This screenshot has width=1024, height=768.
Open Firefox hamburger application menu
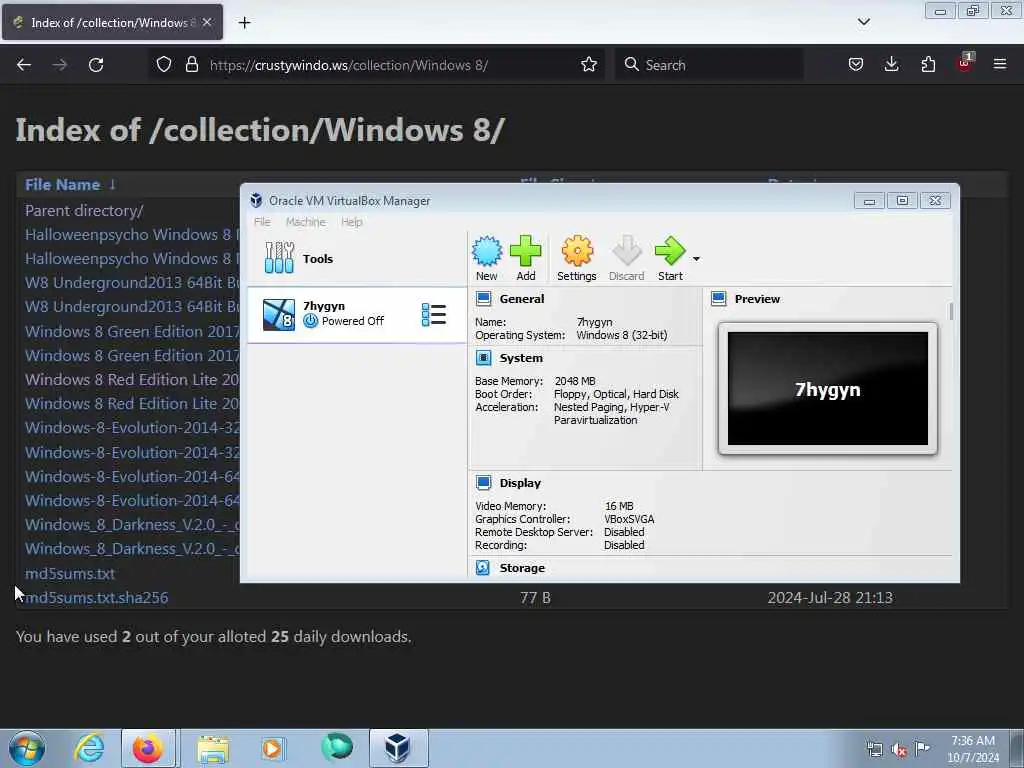pos(999,65)
